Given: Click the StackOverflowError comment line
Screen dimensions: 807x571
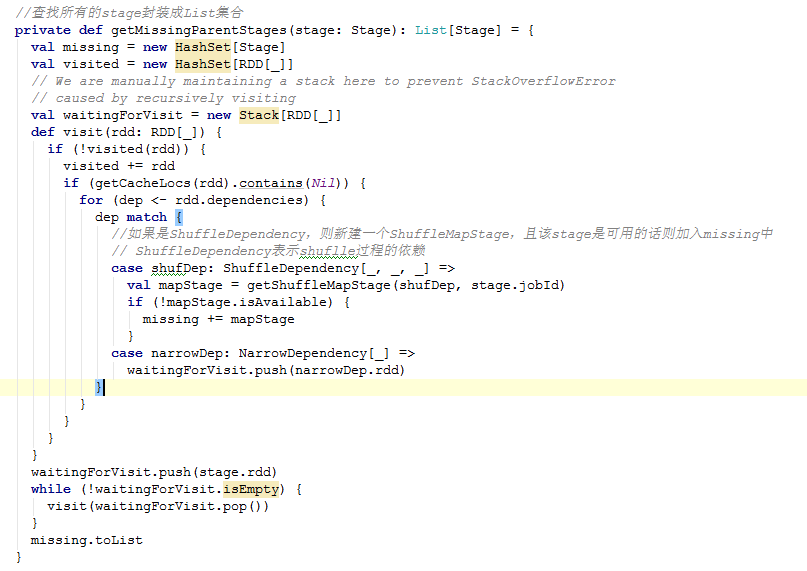Looking at the screenshot, I should pos(323,81).
